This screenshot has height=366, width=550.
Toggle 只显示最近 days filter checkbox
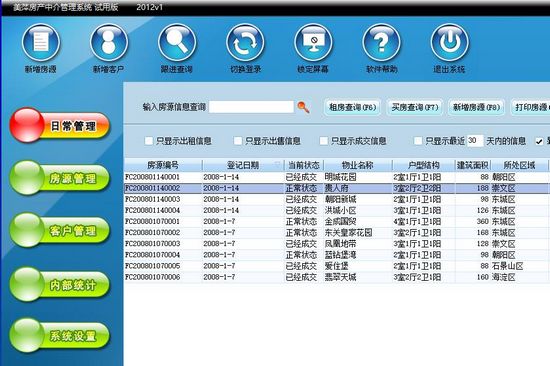click(x=418, y=141)
